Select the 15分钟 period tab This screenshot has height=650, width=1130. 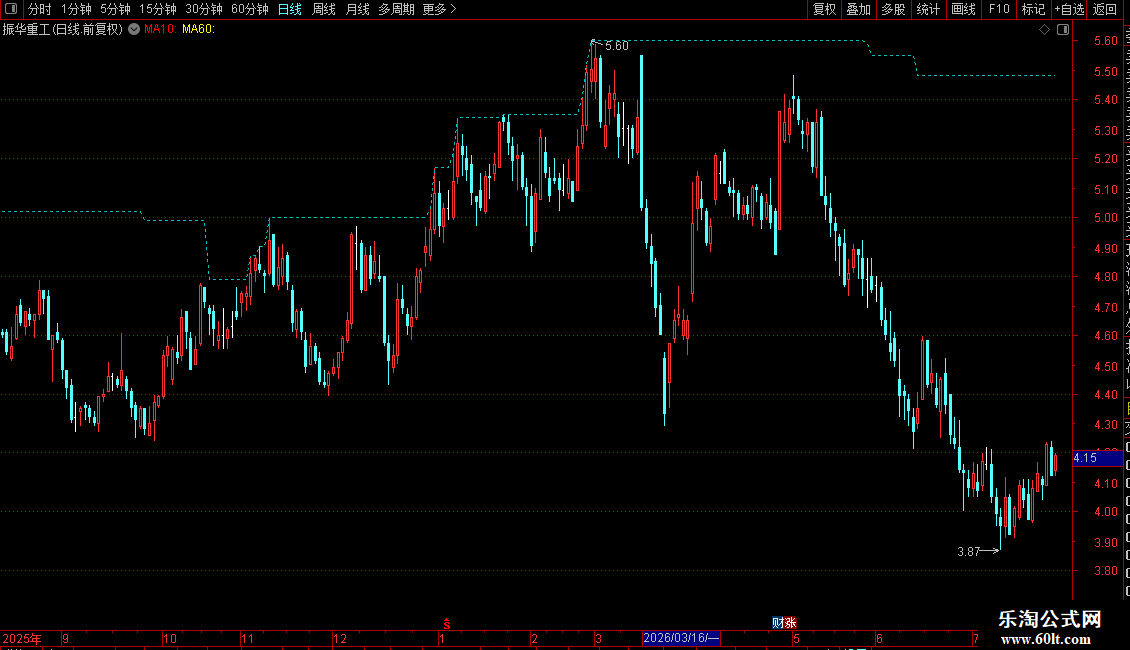click(157, 9)
